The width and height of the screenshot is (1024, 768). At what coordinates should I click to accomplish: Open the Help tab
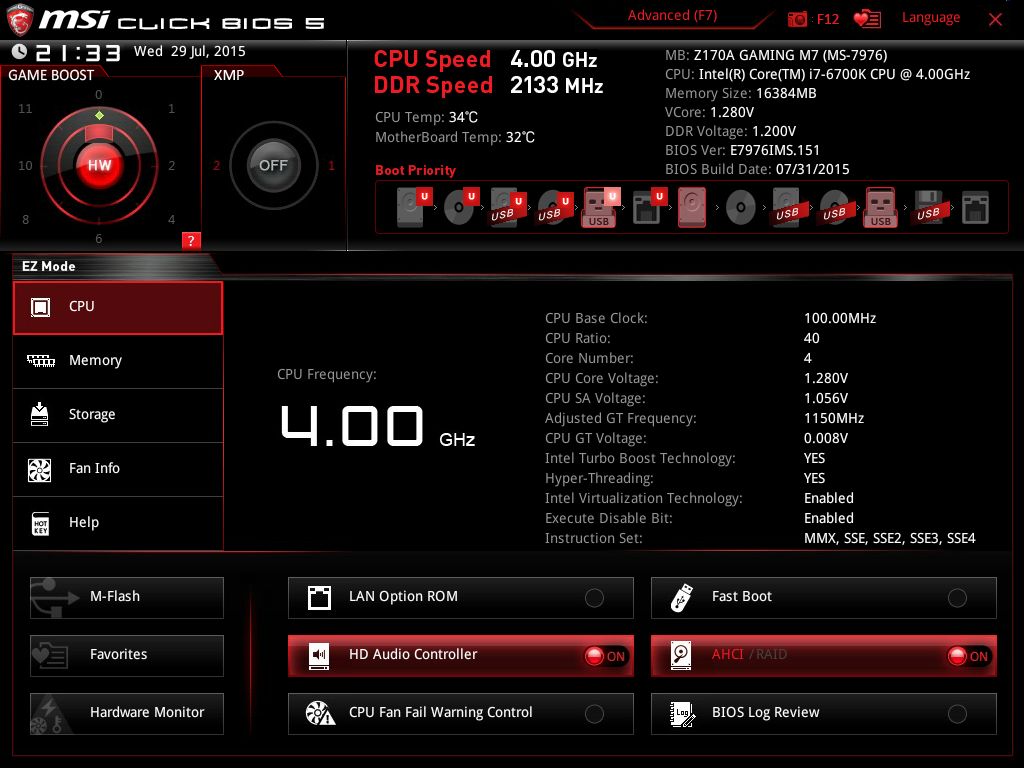[118, 523]
